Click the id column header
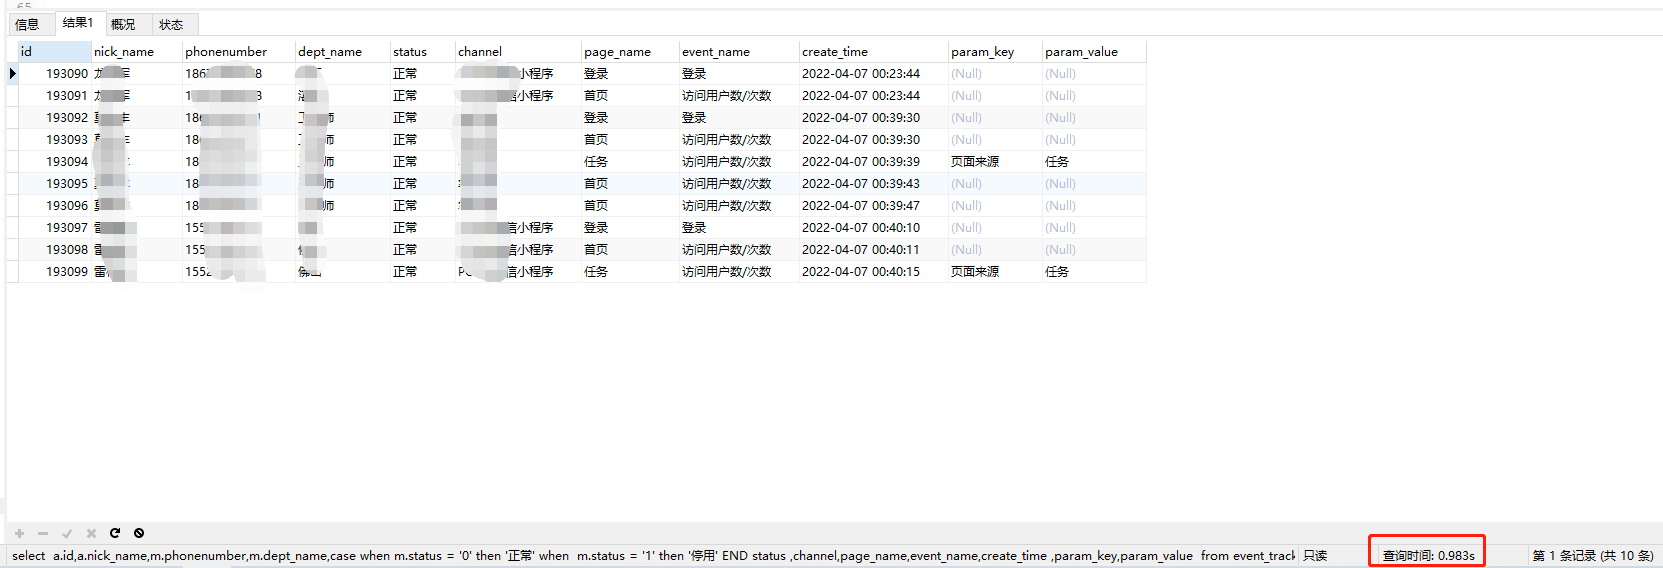1663x568 pixels. (54, 51)
